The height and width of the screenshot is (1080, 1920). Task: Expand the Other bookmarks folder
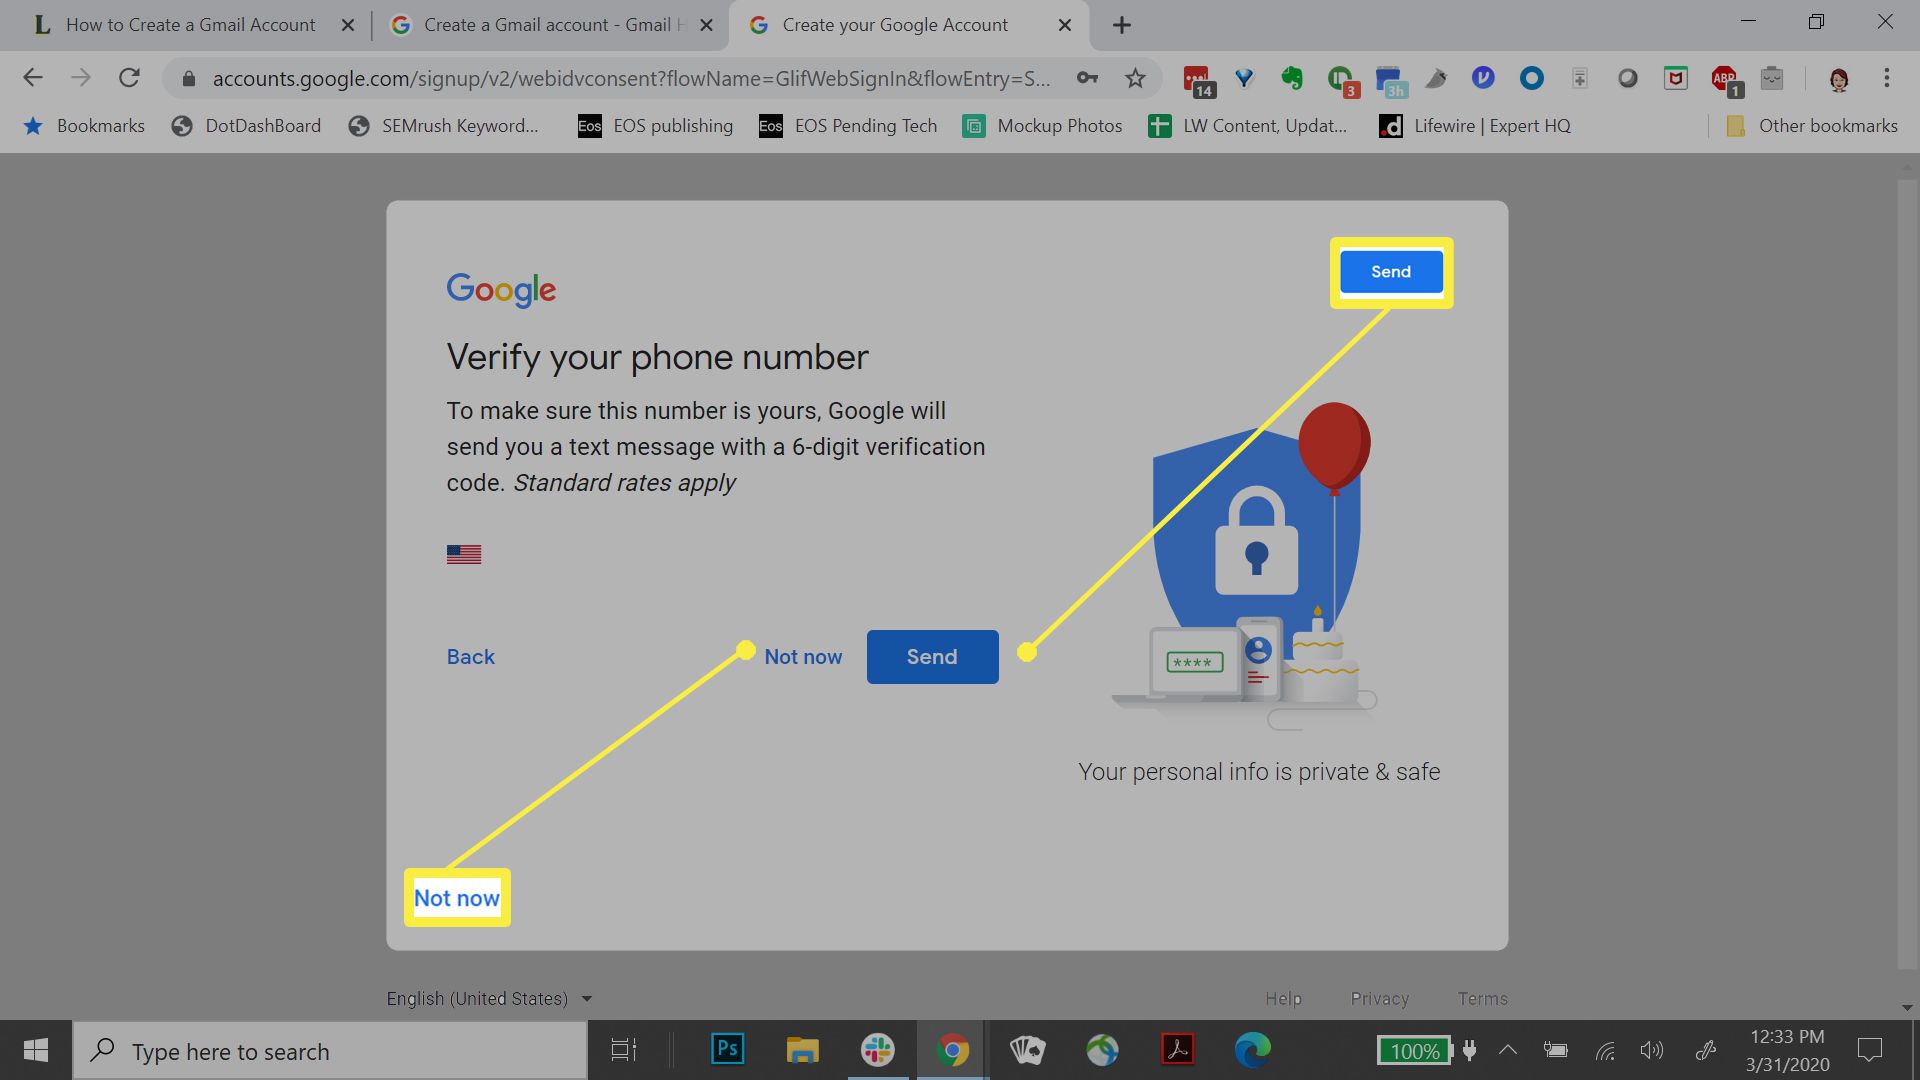pyautogui.click(x=1811, y=126)
